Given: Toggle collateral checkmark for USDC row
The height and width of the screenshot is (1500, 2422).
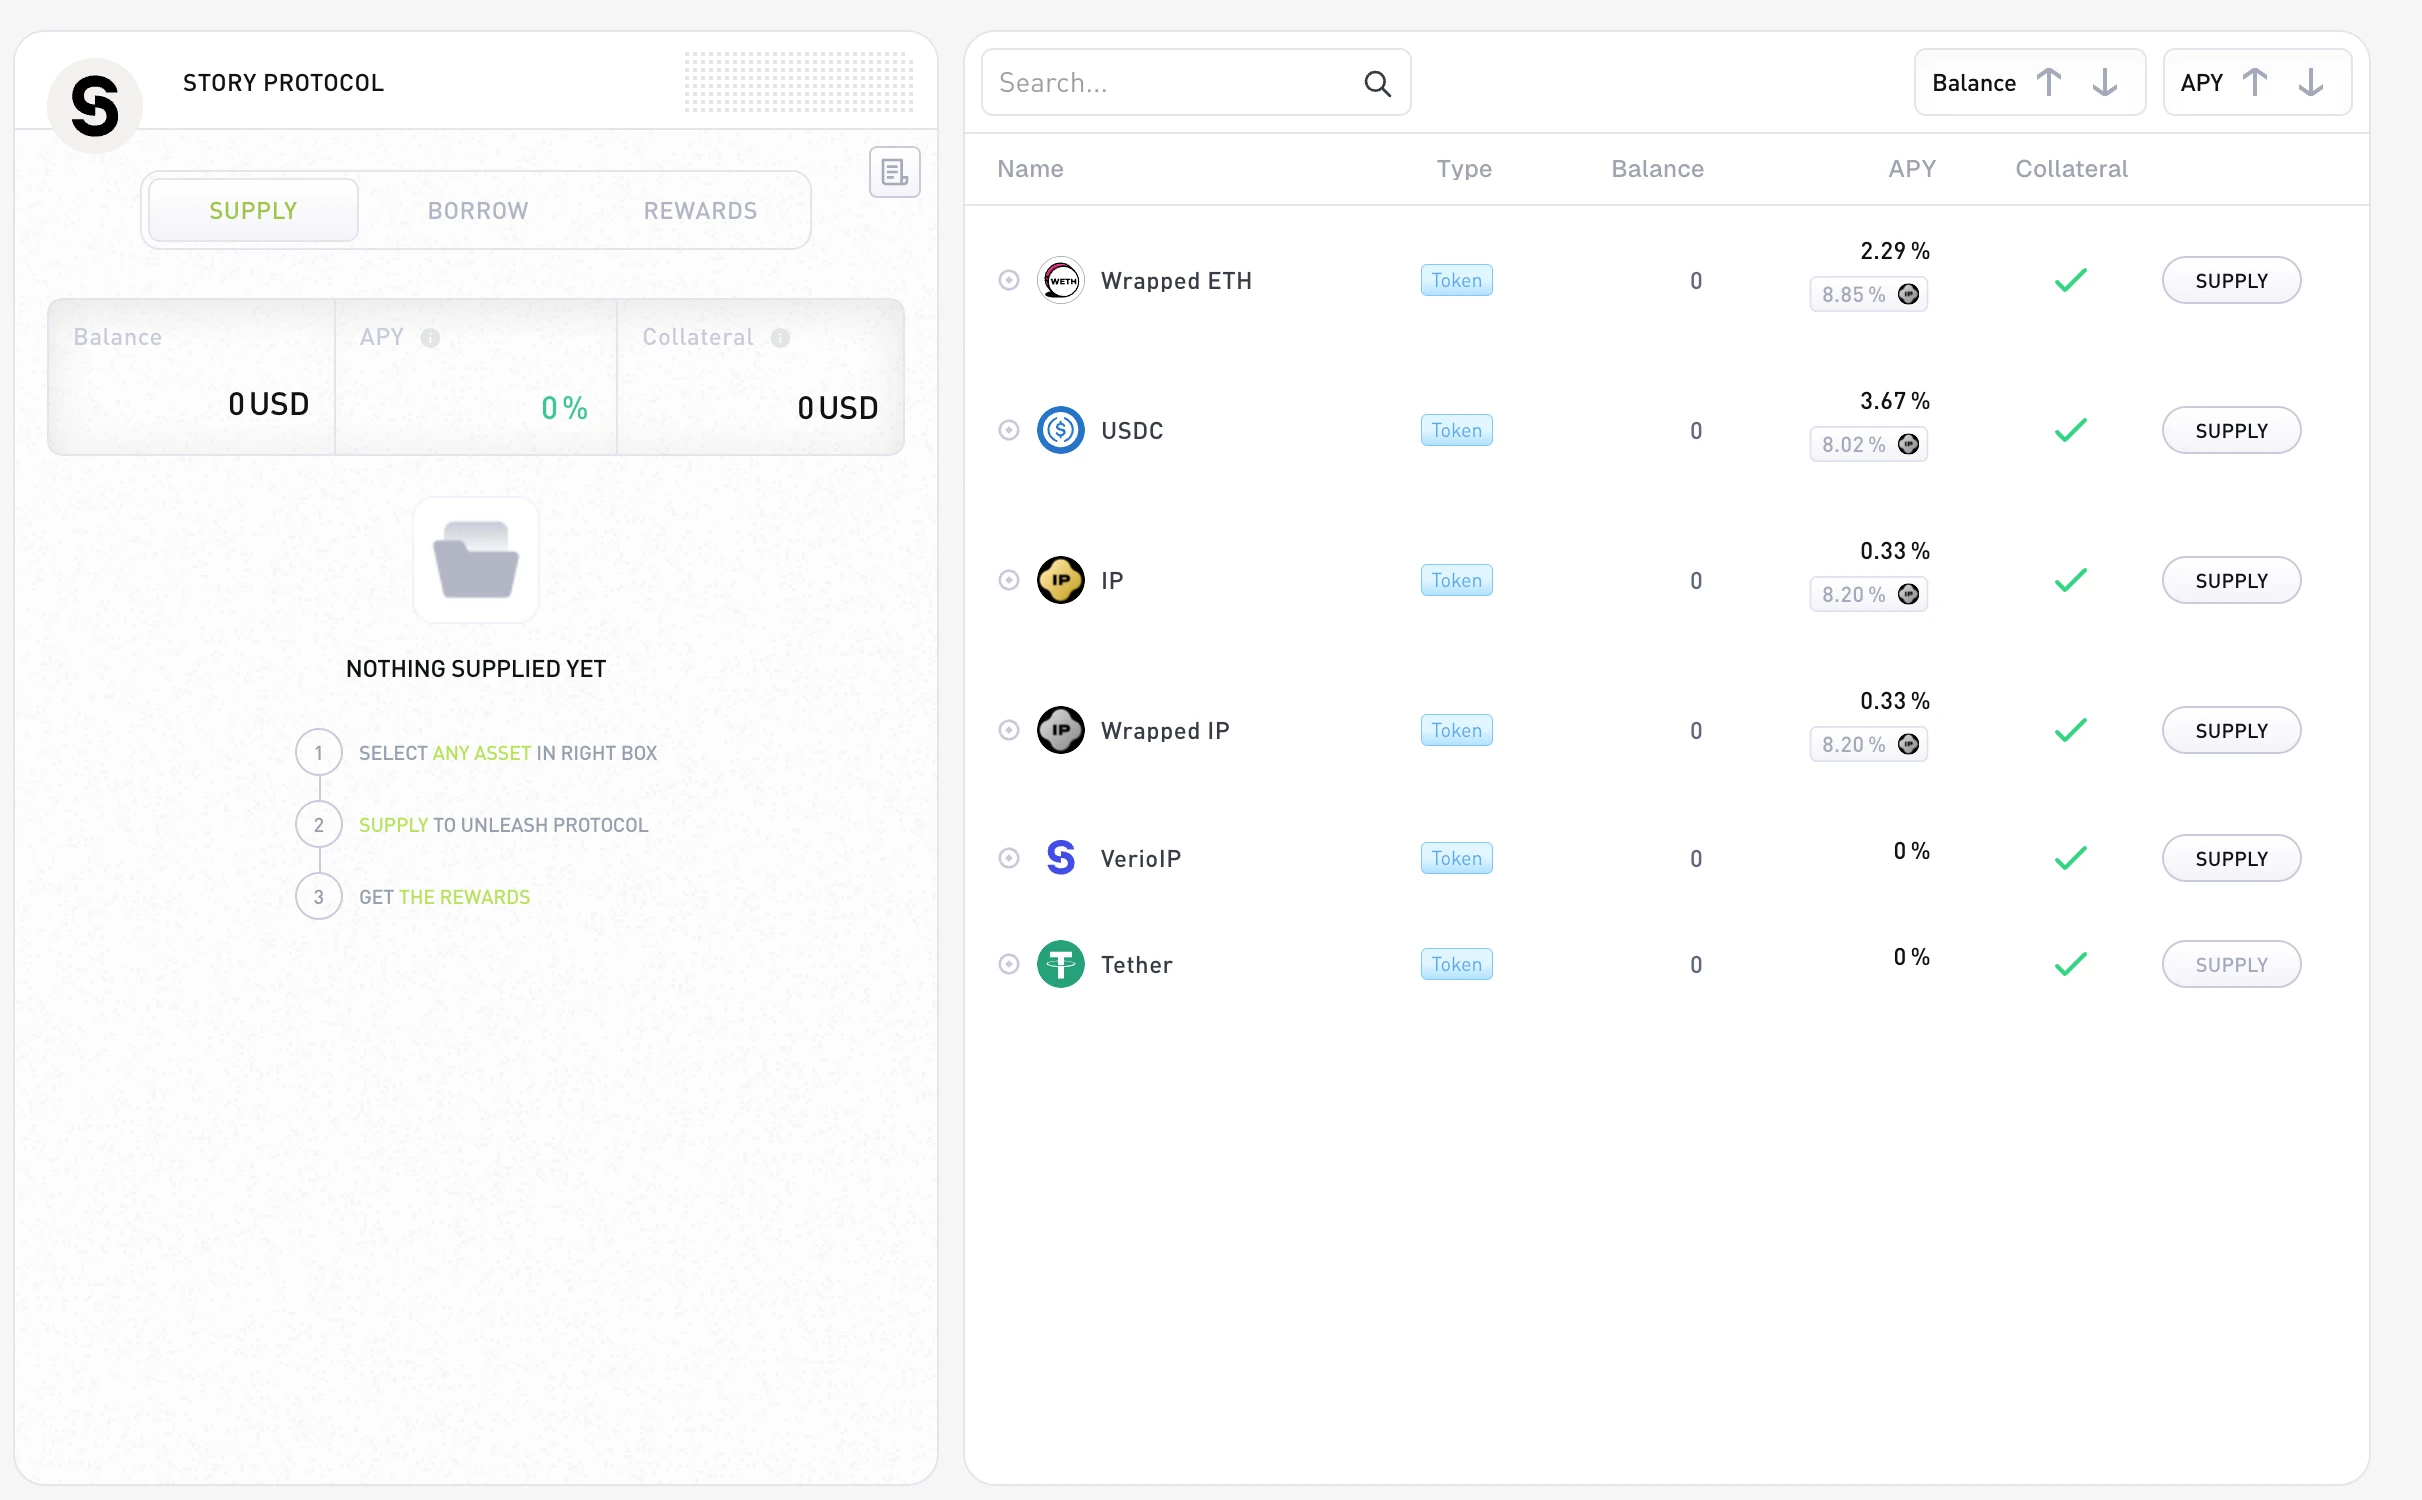Looking at the screenshot, I should click(x=2070, y=431).
